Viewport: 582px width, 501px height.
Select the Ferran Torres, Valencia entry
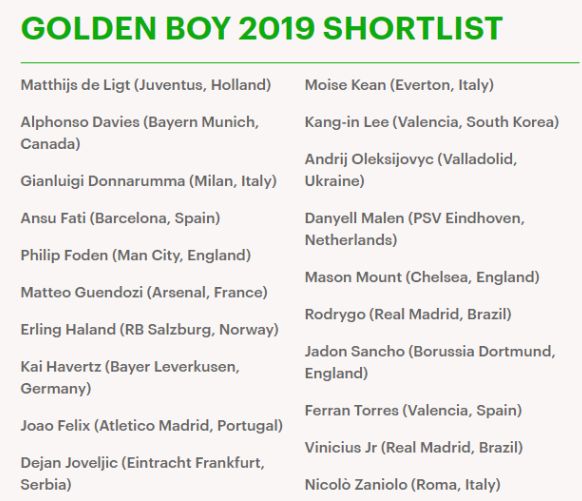tap(413, 410)
